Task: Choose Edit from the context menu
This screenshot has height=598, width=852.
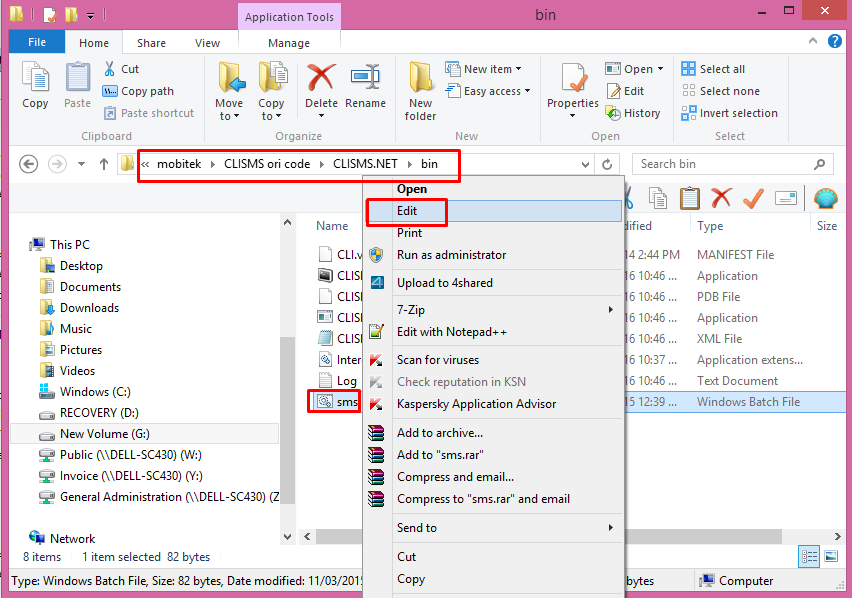Action: (x=407, y=211)
